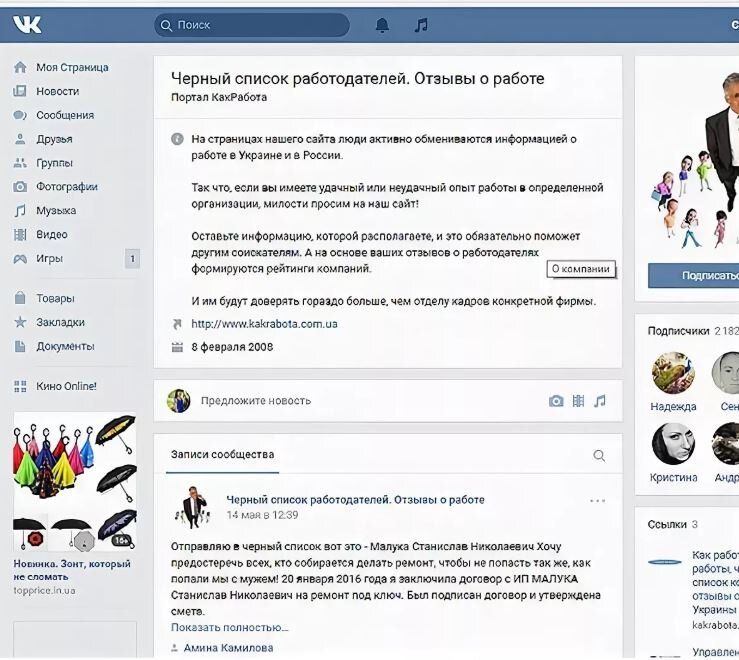This screenshot has height=660, width=739.
Task: Open Моя Страница in the sidebar
Action: pyautogui.click(x=72, y=67)
